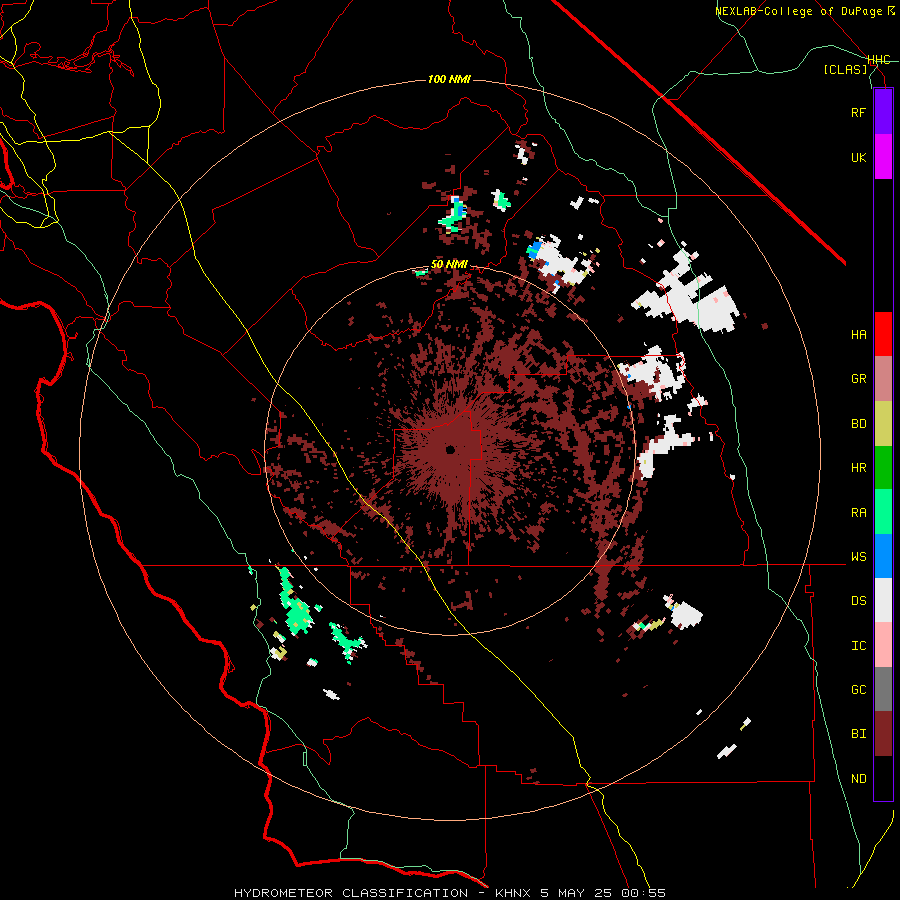Pick the RA rain color swatch

tap(883, 512)
